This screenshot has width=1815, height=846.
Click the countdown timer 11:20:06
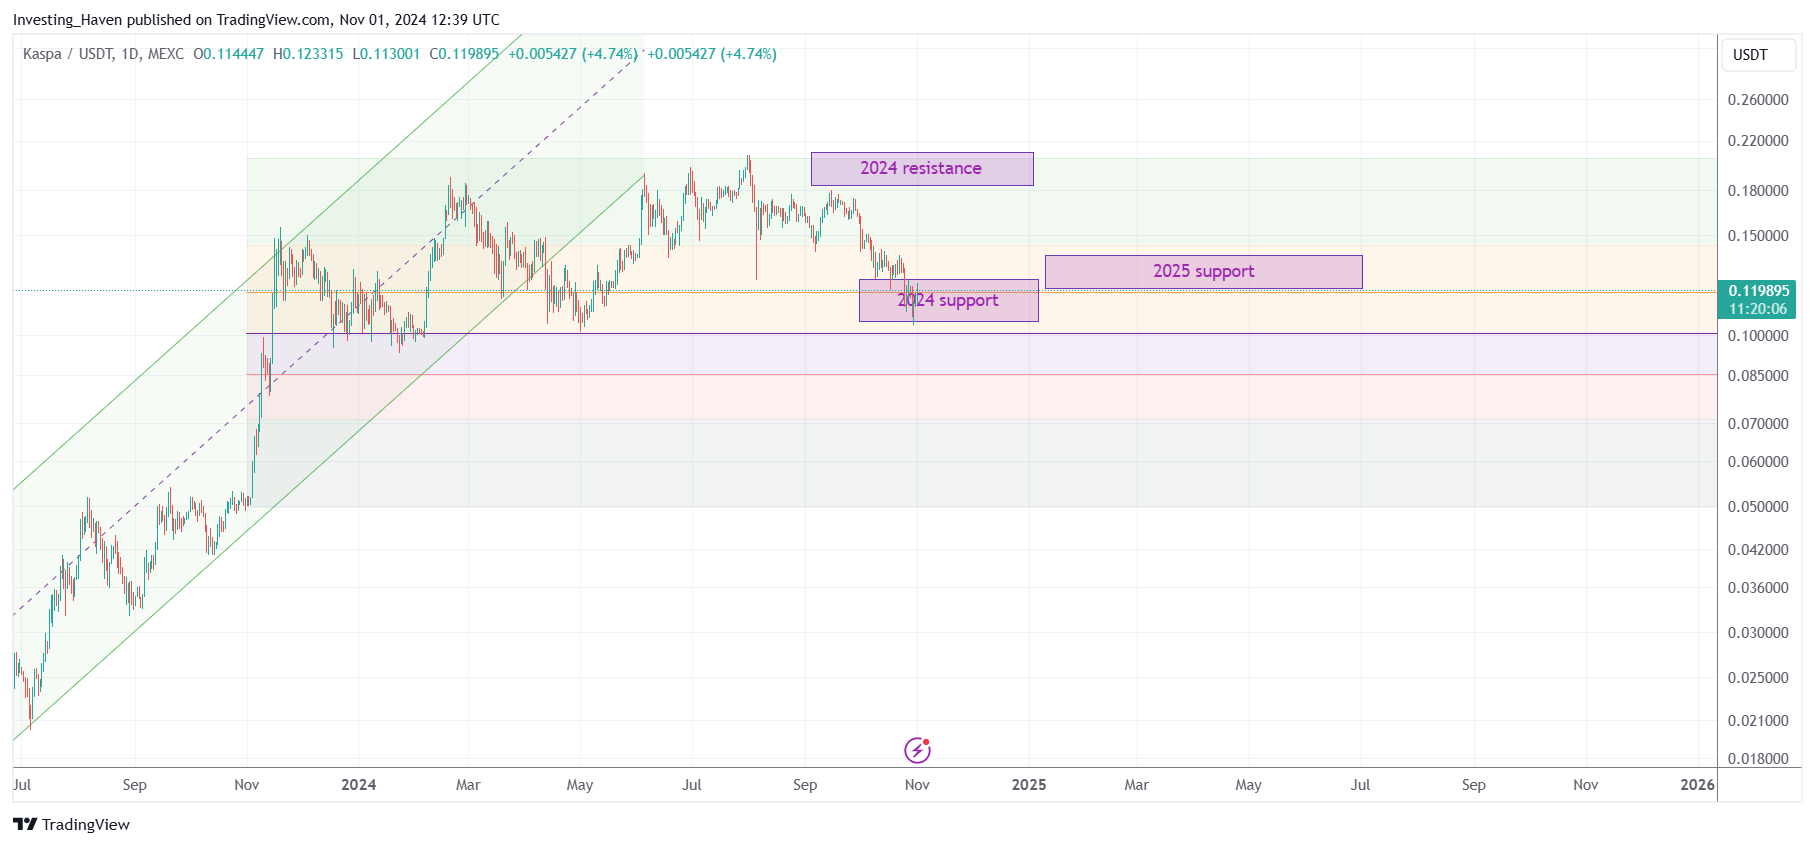pos(1758,309)
